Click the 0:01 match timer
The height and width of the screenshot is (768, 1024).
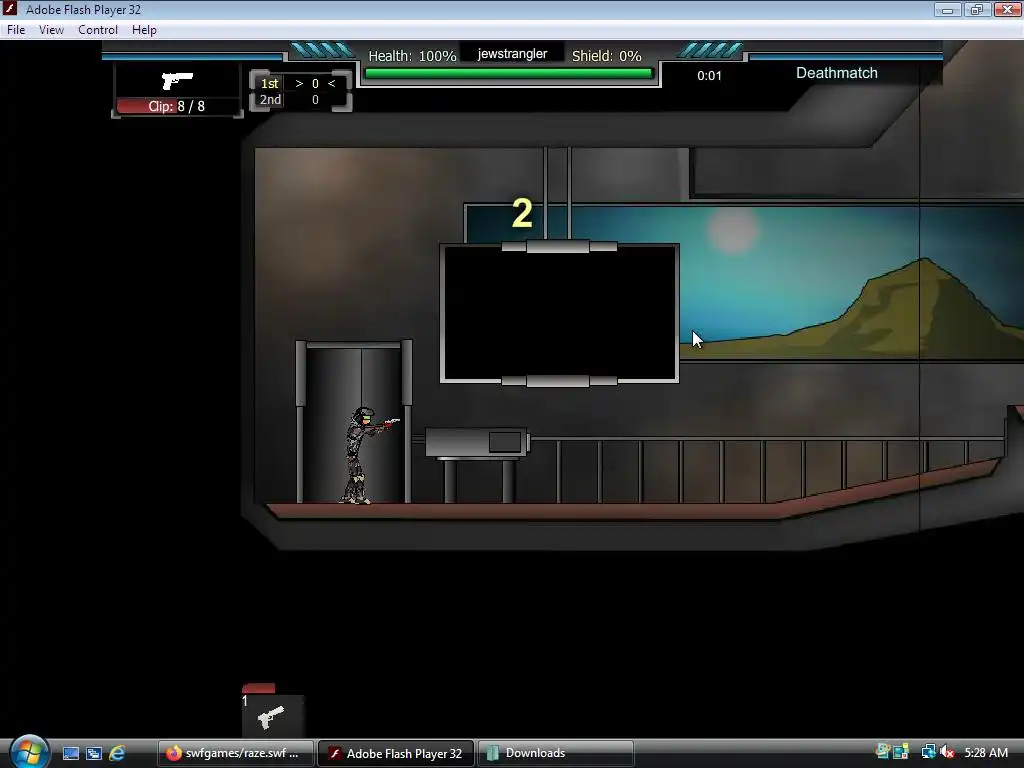pos(709,76)
